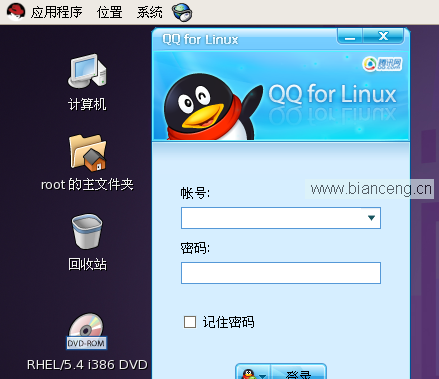Select the 计算机 (Computer) desktop icon

(x=87, y=72)
